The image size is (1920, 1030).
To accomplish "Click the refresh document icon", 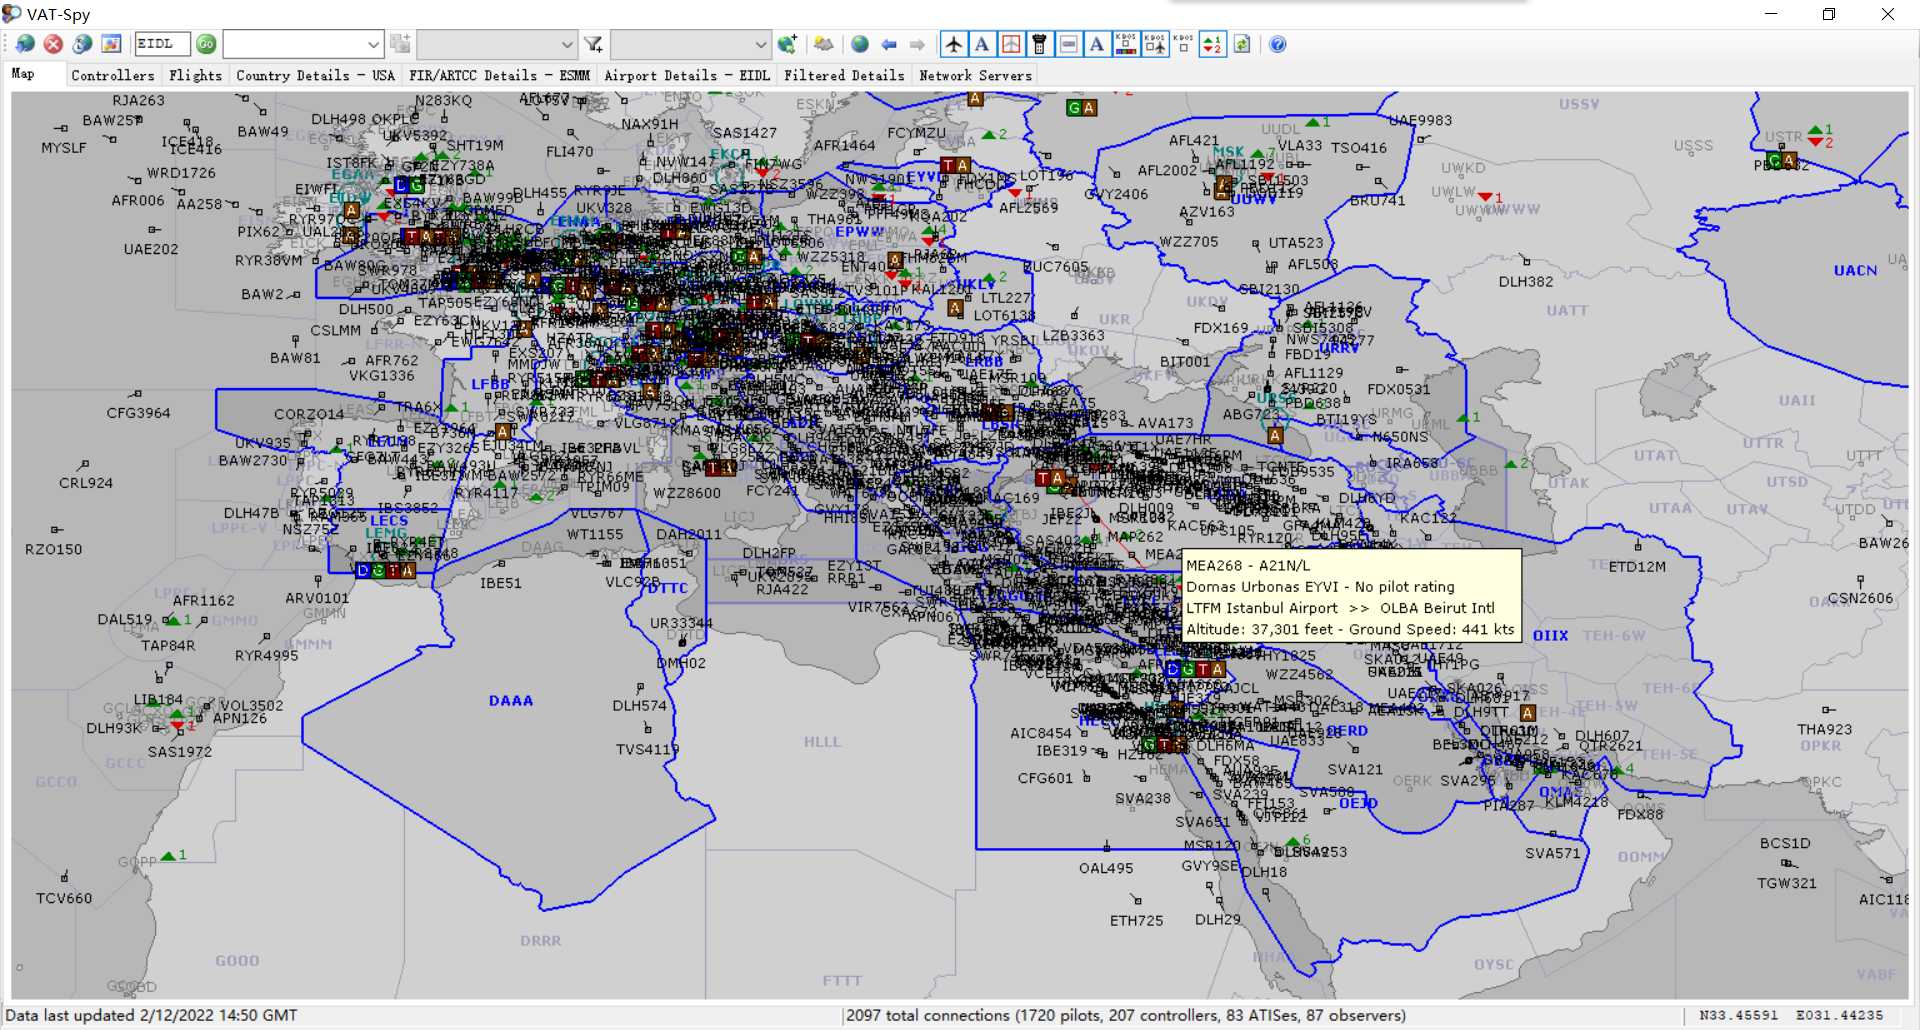I will [x=1242, y=44].
